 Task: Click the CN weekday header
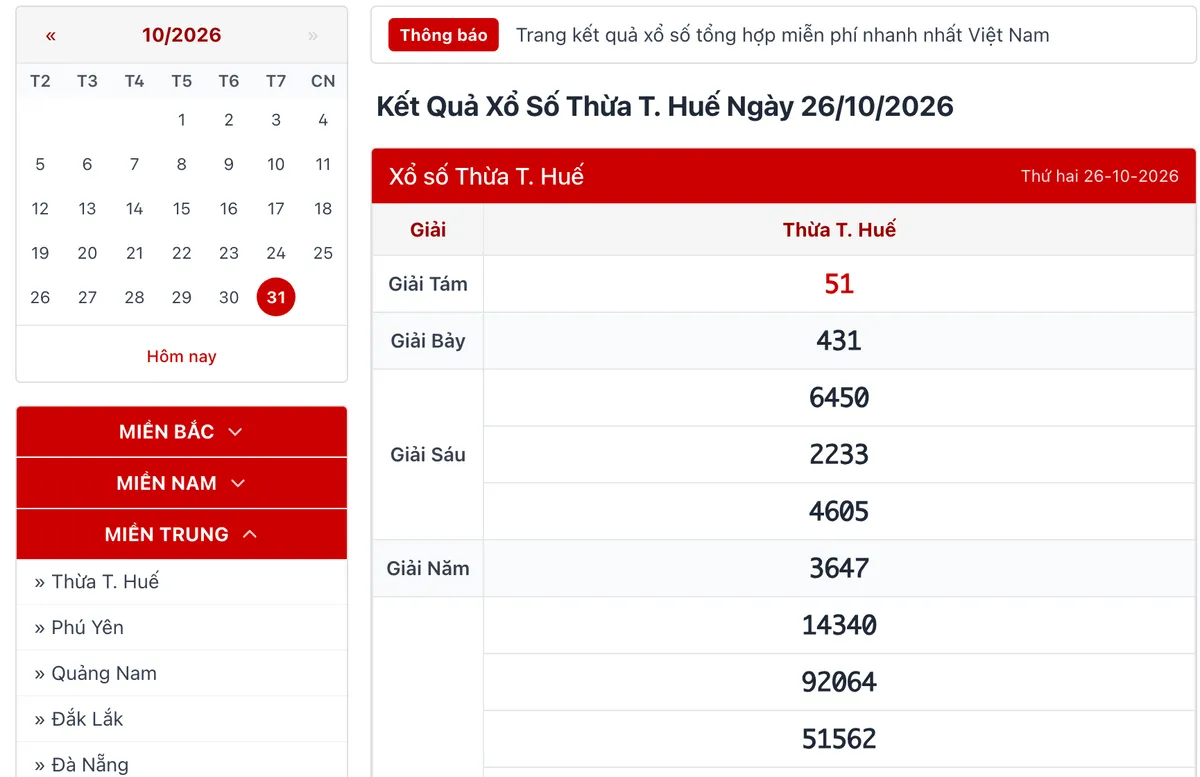(x=323, y=81)
